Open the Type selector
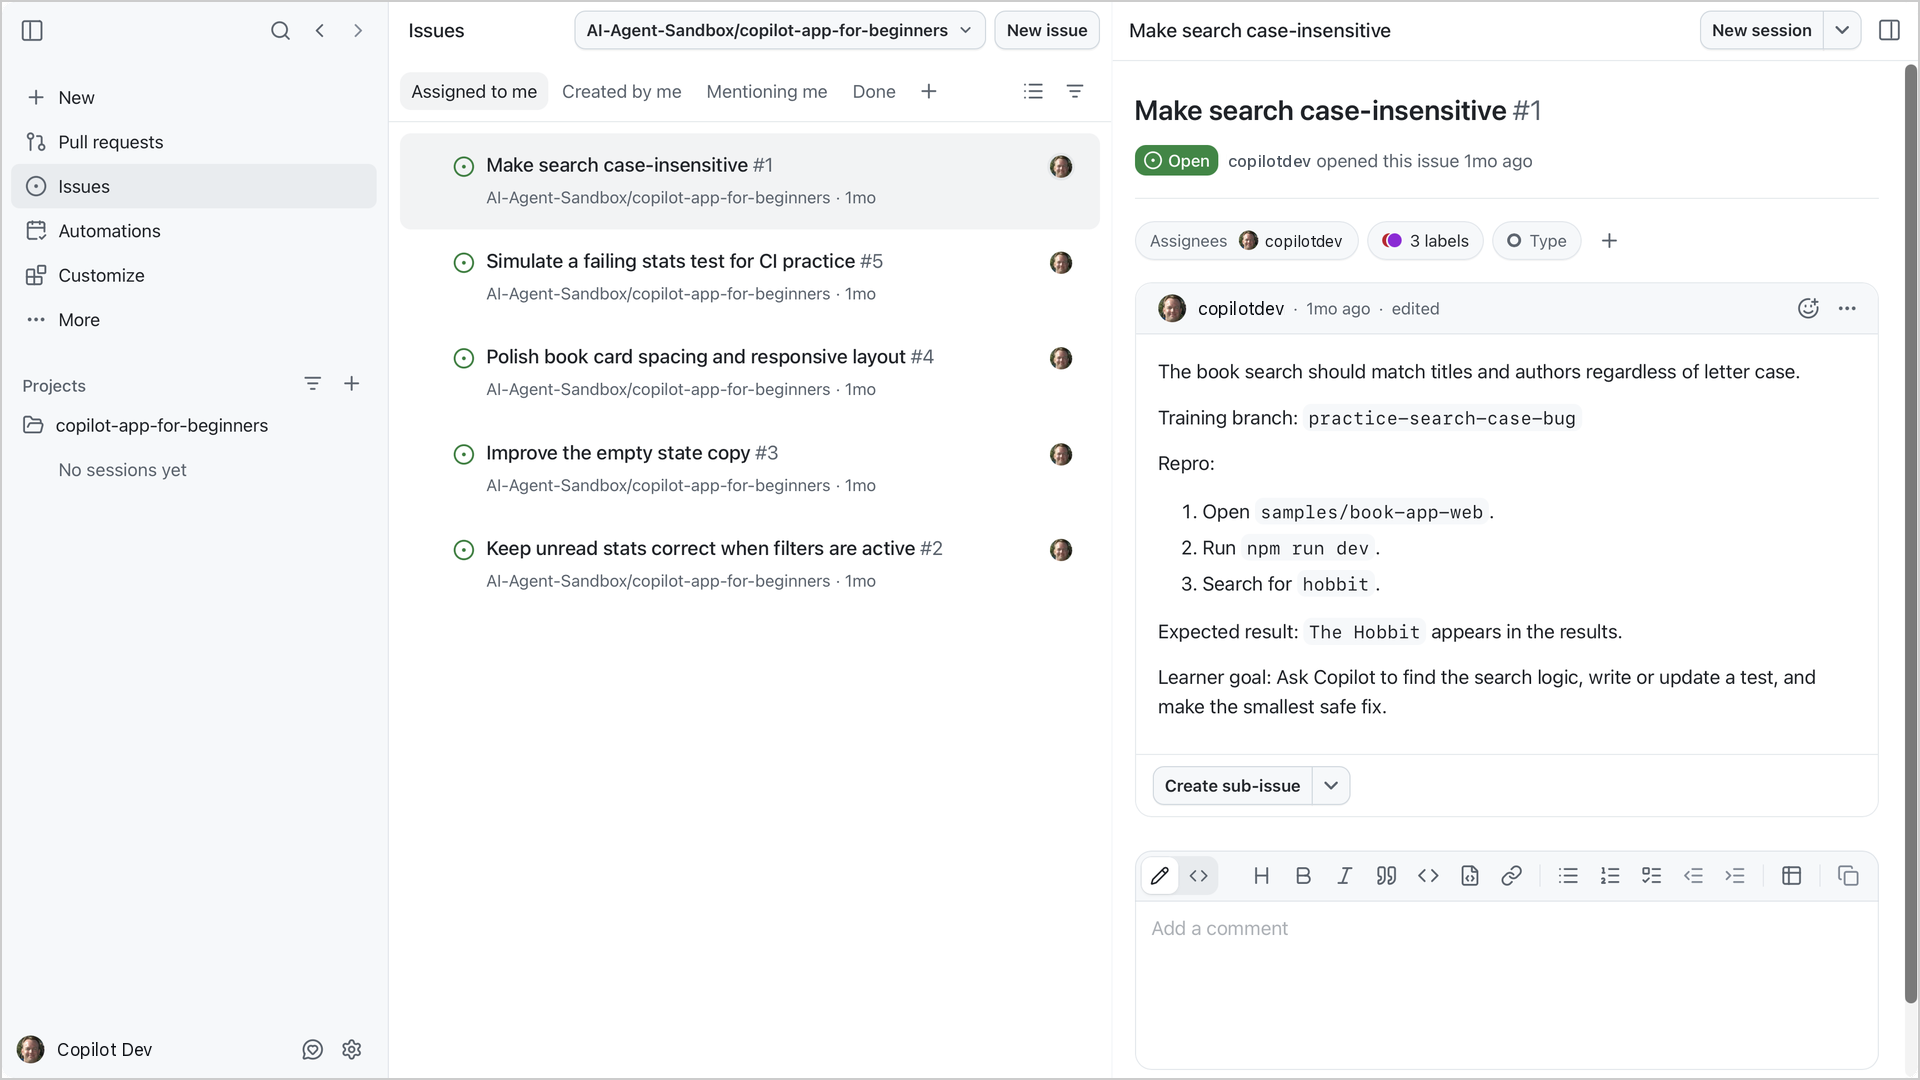The image size is (1920, 1080). pos(1537,241)
